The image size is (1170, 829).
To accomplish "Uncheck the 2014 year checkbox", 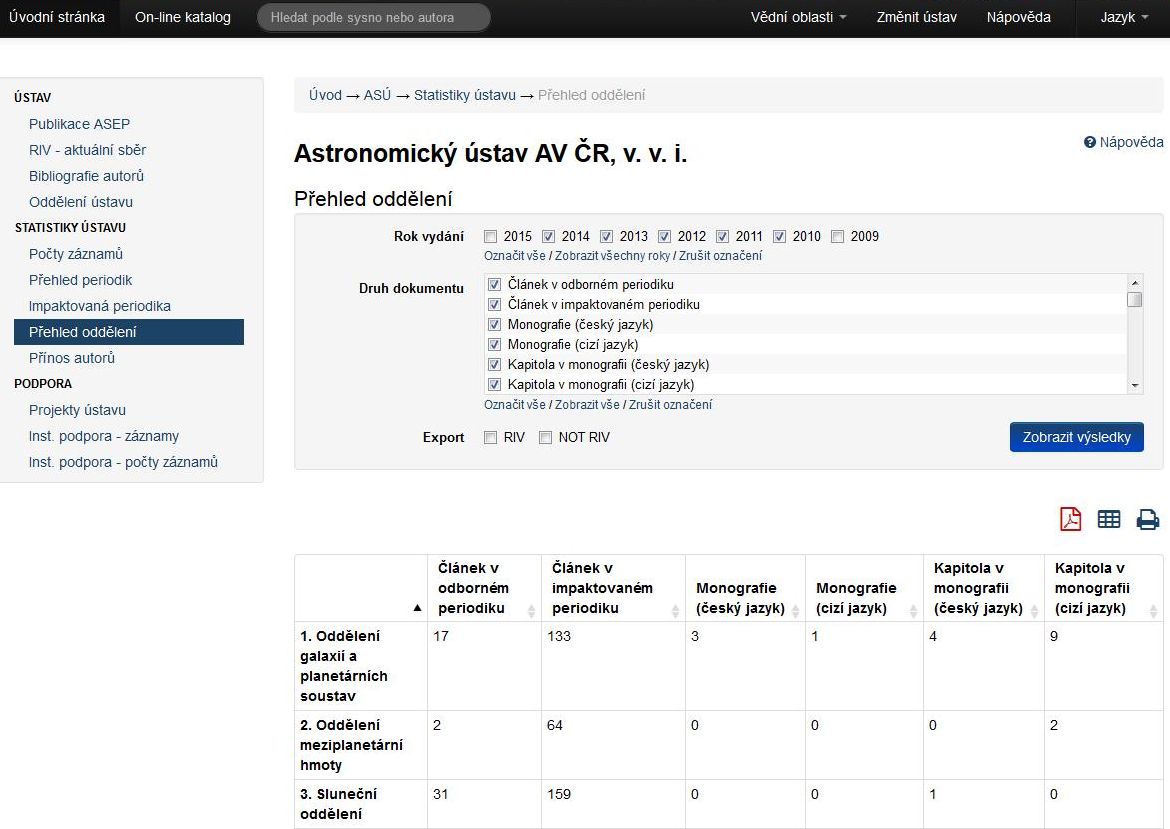I will pos(548,237).
